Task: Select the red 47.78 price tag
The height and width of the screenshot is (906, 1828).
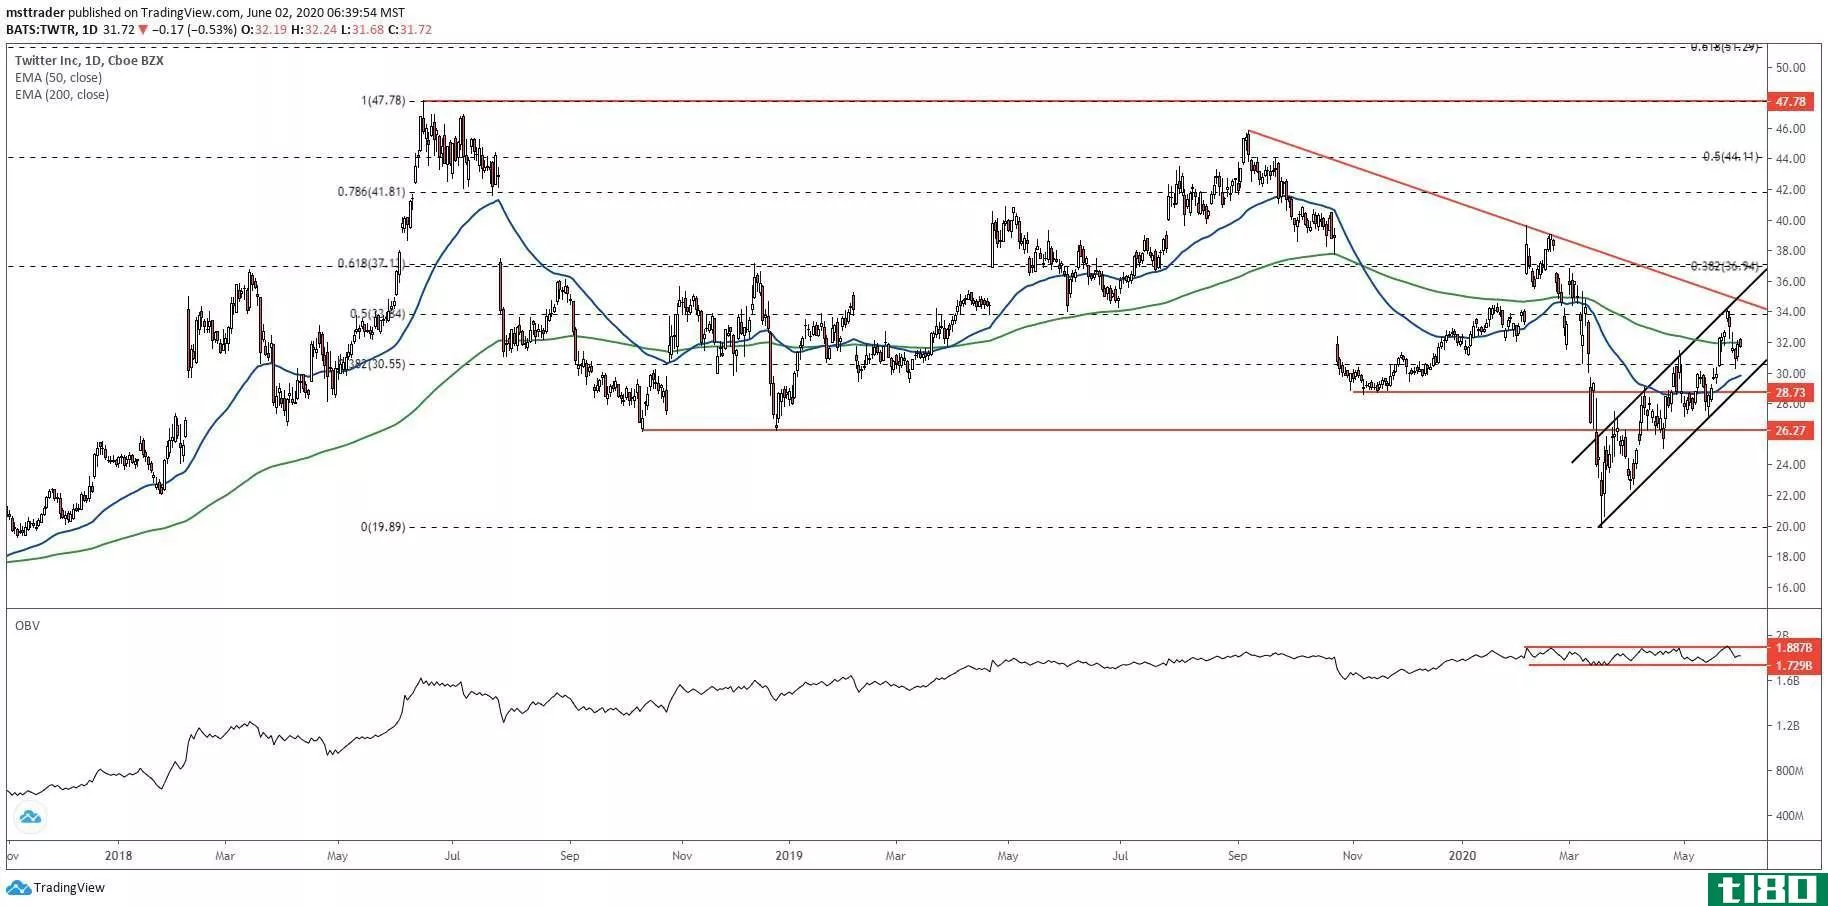Action: pyautogui.click(x=1790, y=101)
